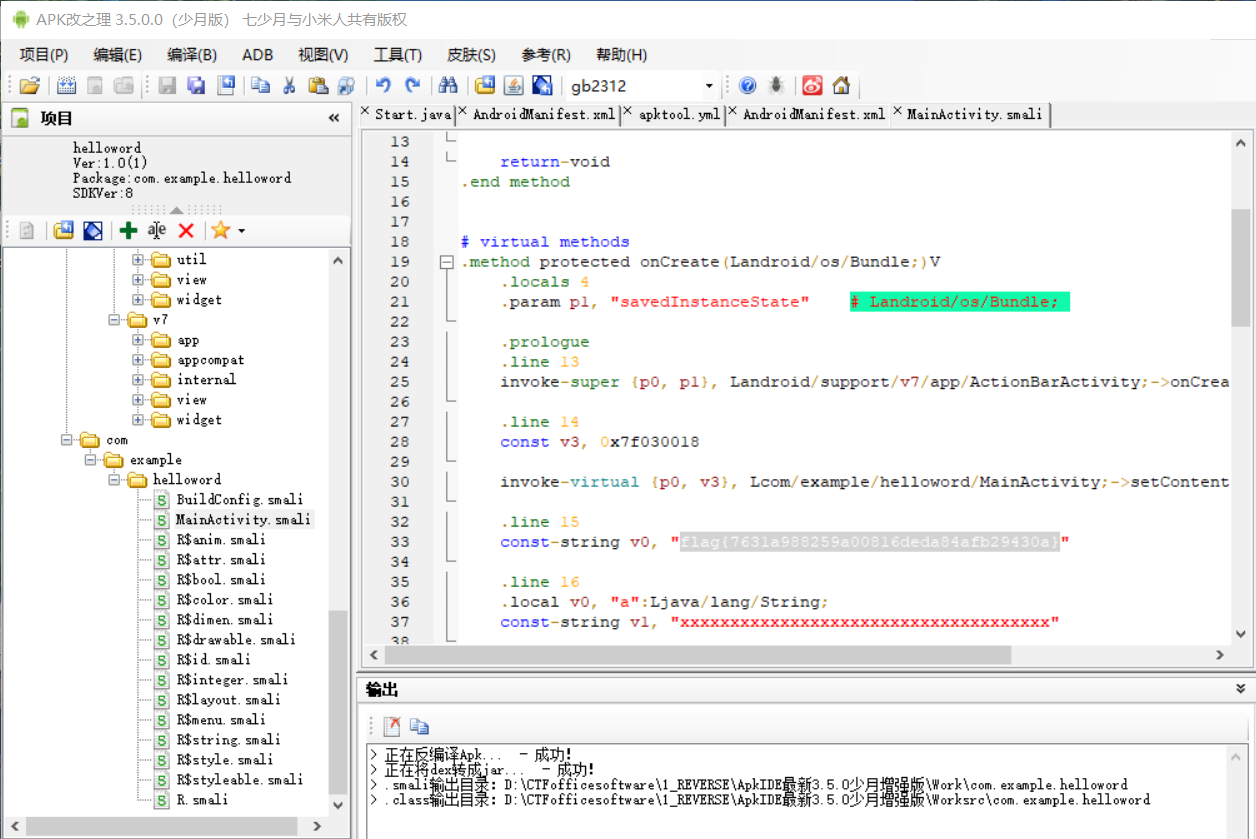Click the open project folder icon
Viewport: 1256px width, 839px height.
[x=30, y=86]
